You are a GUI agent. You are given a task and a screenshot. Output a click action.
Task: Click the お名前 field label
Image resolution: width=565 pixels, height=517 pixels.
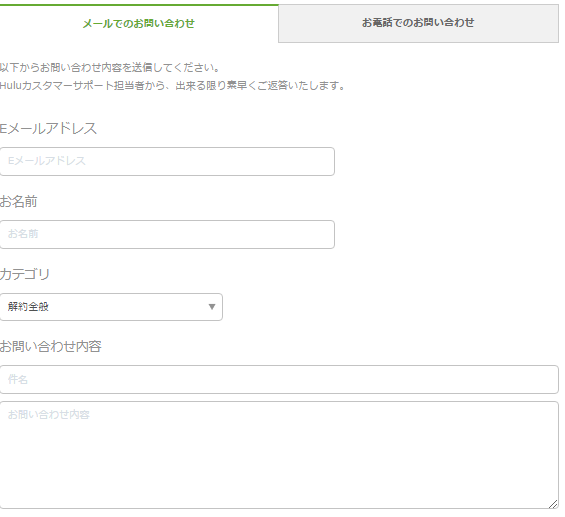pos(18,201)
